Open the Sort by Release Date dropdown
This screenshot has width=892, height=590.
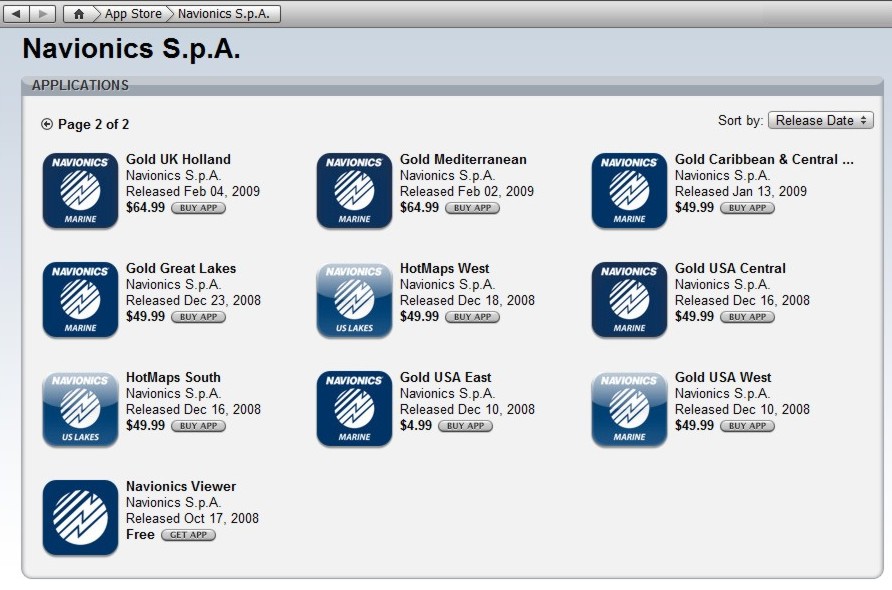pos(820,121)
